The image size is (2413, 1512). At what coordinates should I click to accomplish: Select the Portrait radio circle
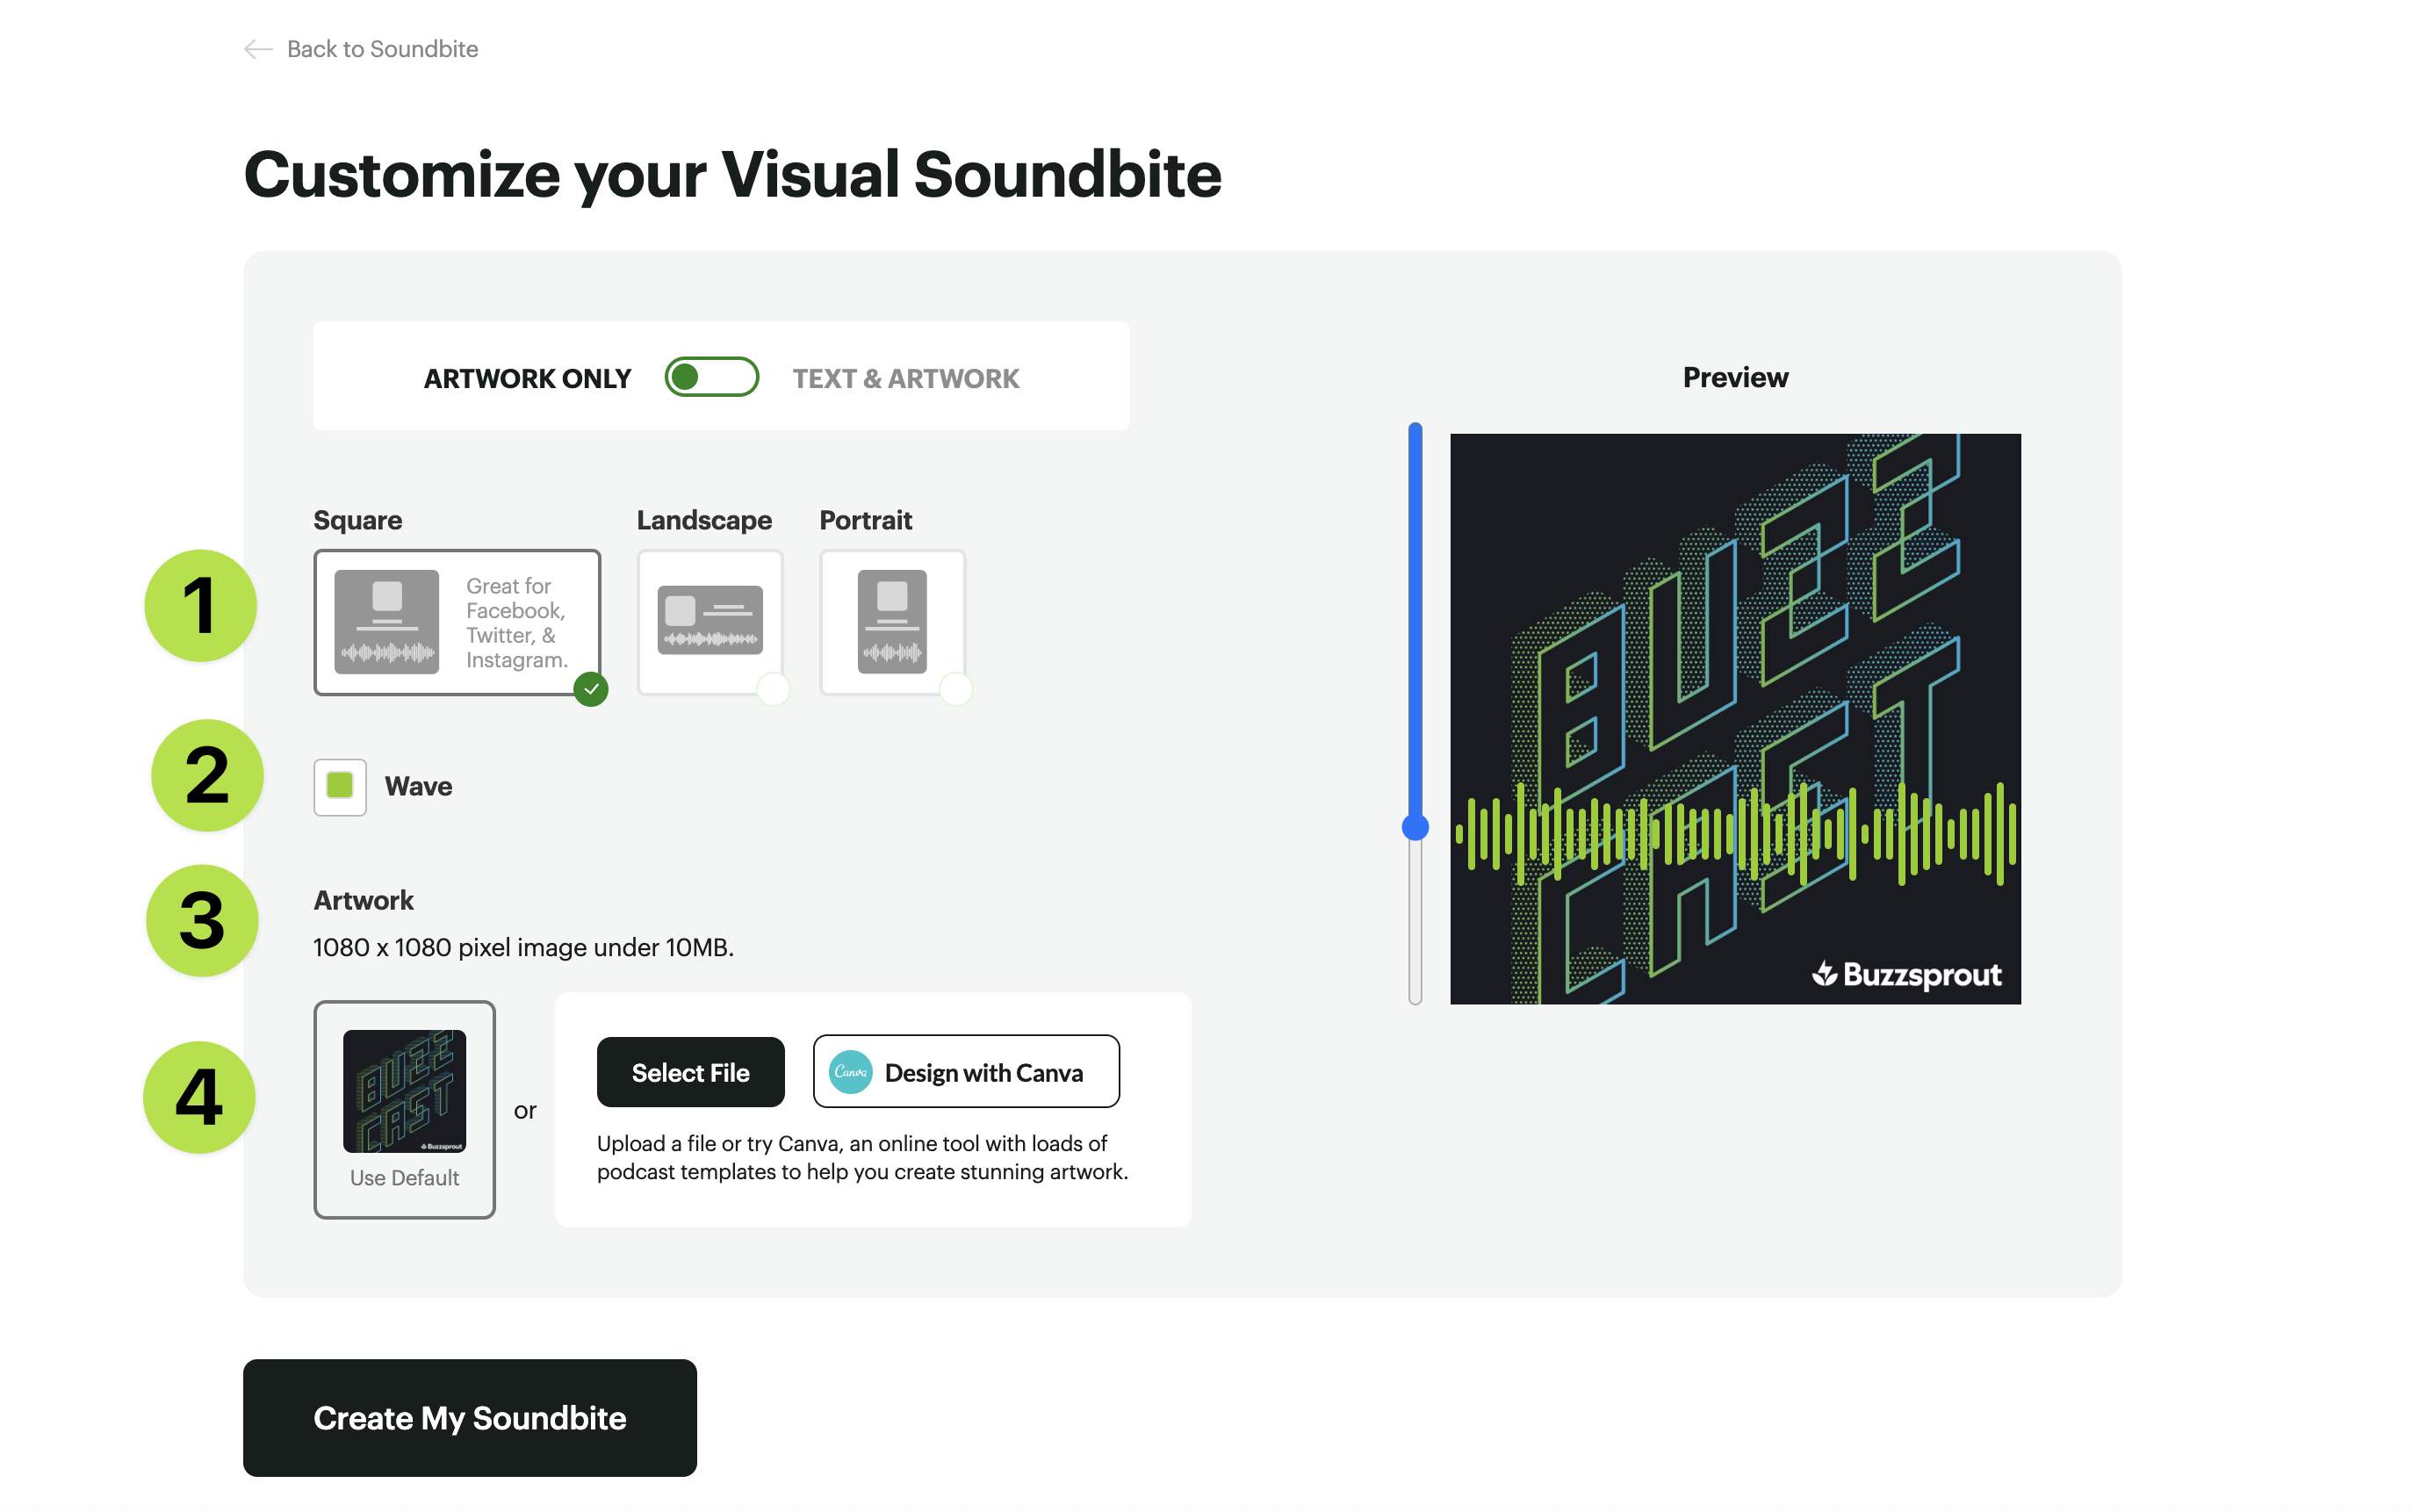coord(956,689)
